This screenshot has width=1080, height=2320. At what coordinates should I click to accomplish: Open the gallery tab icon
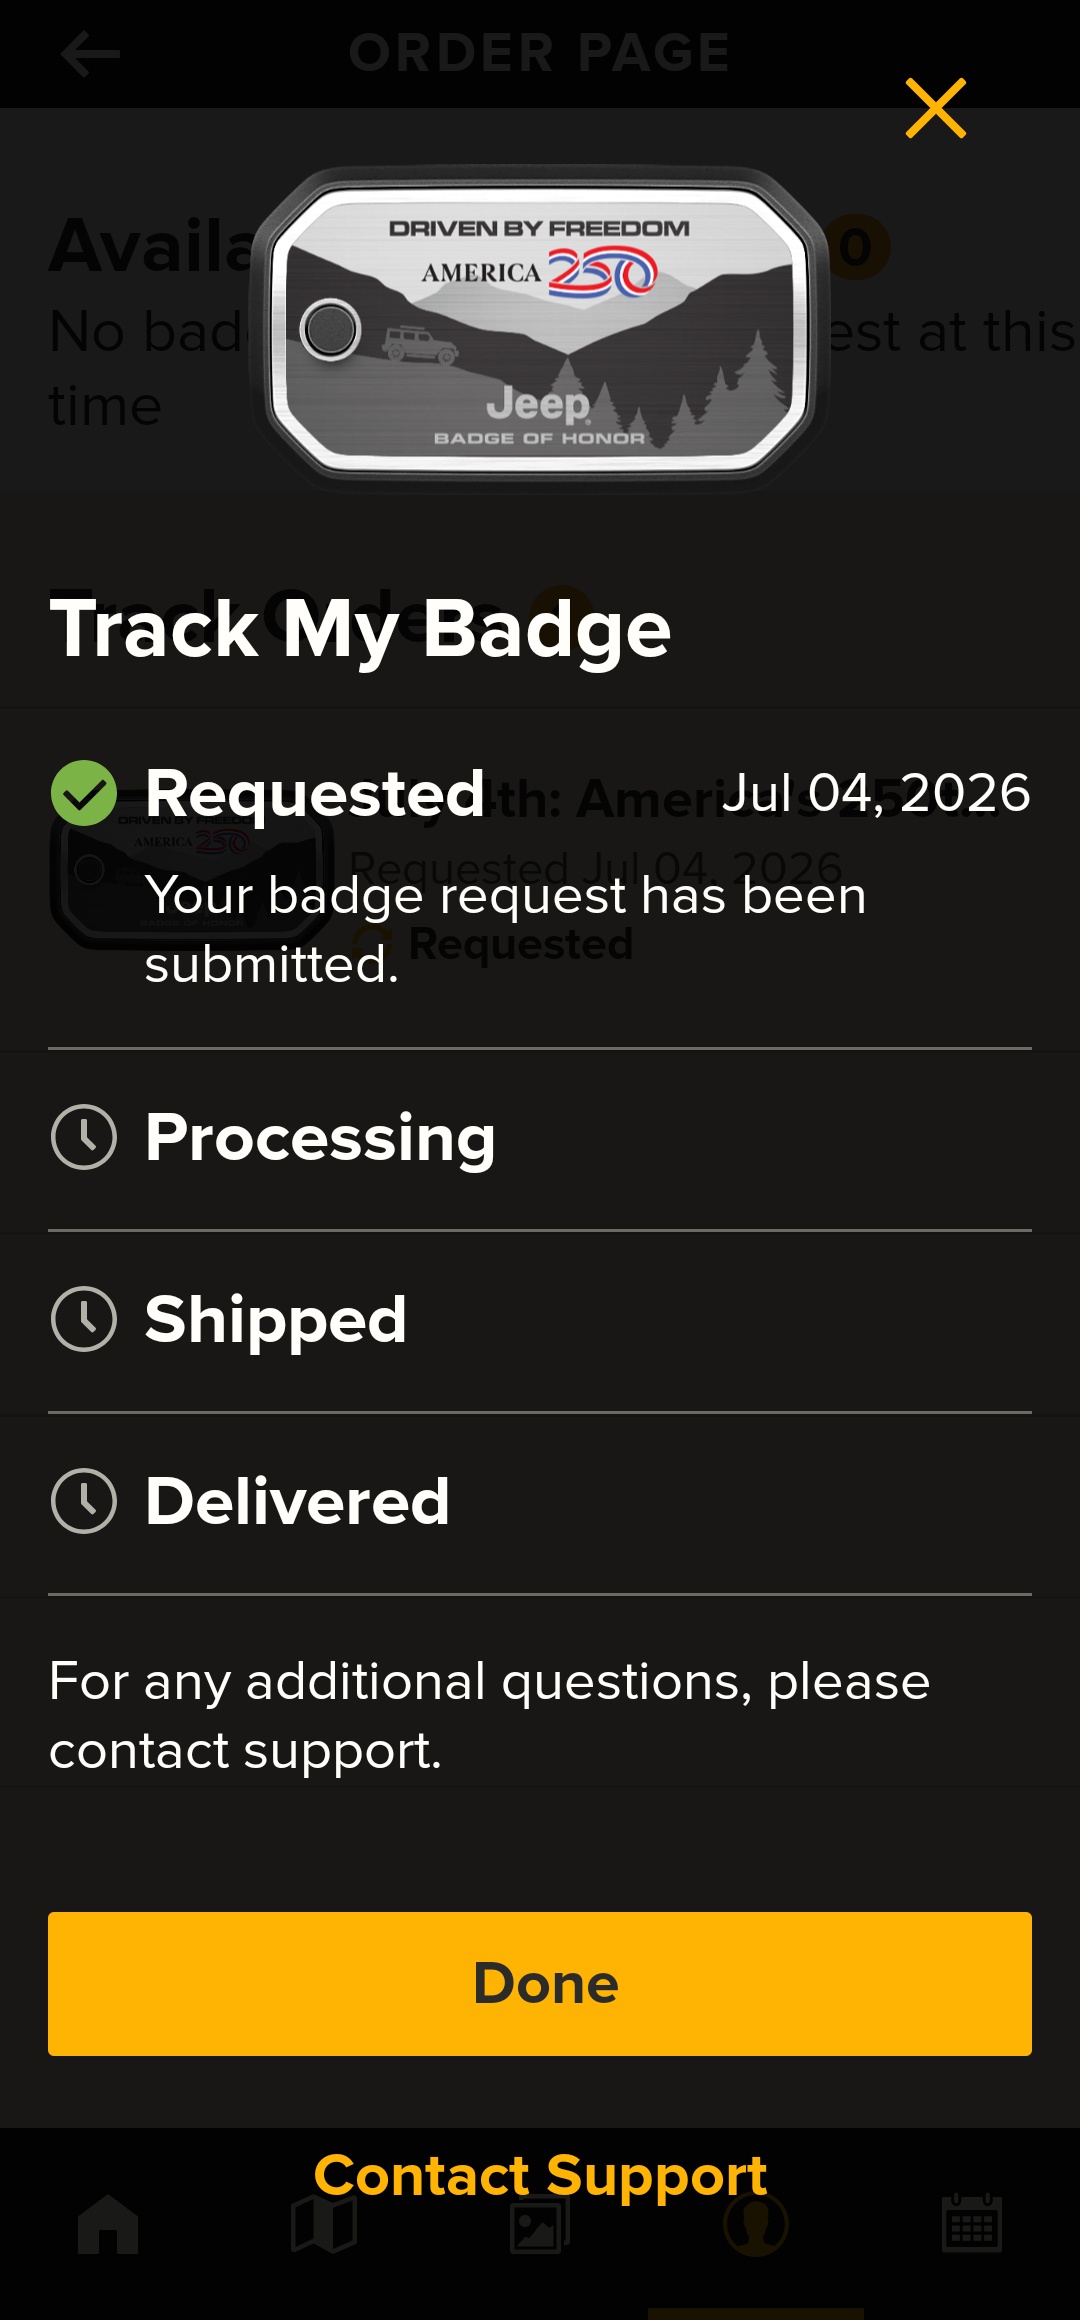point(540,2224)
